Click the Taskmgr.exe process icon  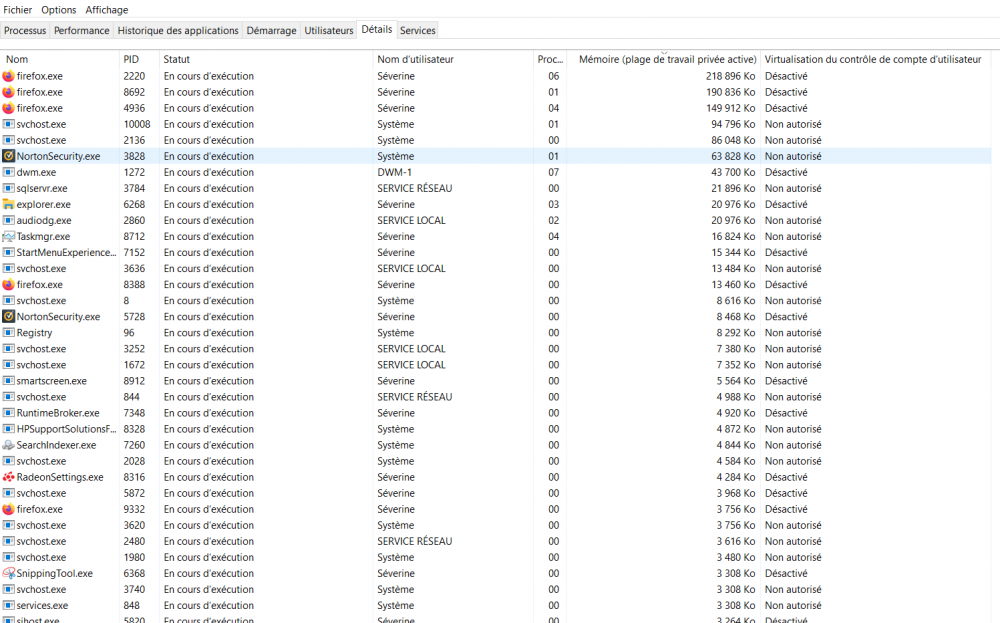9,236
